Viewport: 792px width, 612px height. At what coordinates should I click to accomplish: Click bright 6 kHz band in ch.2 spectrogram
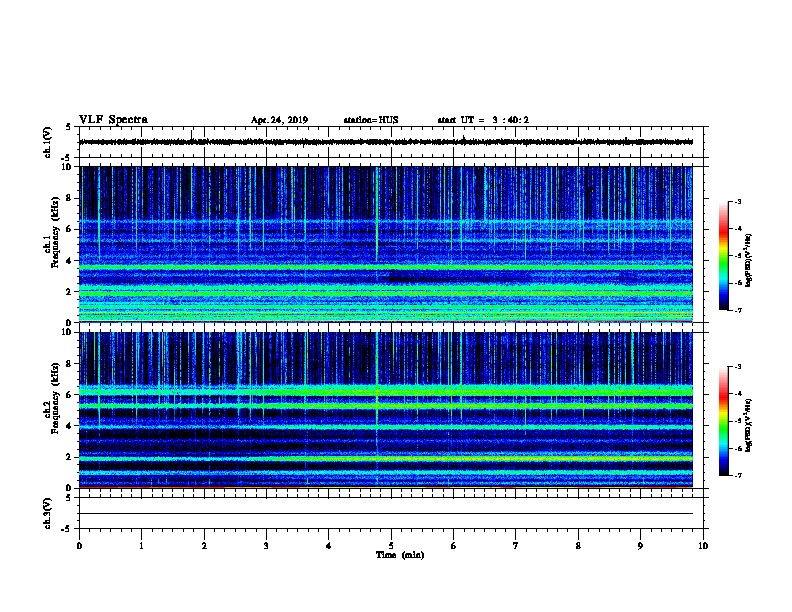(x=386, y=390)
